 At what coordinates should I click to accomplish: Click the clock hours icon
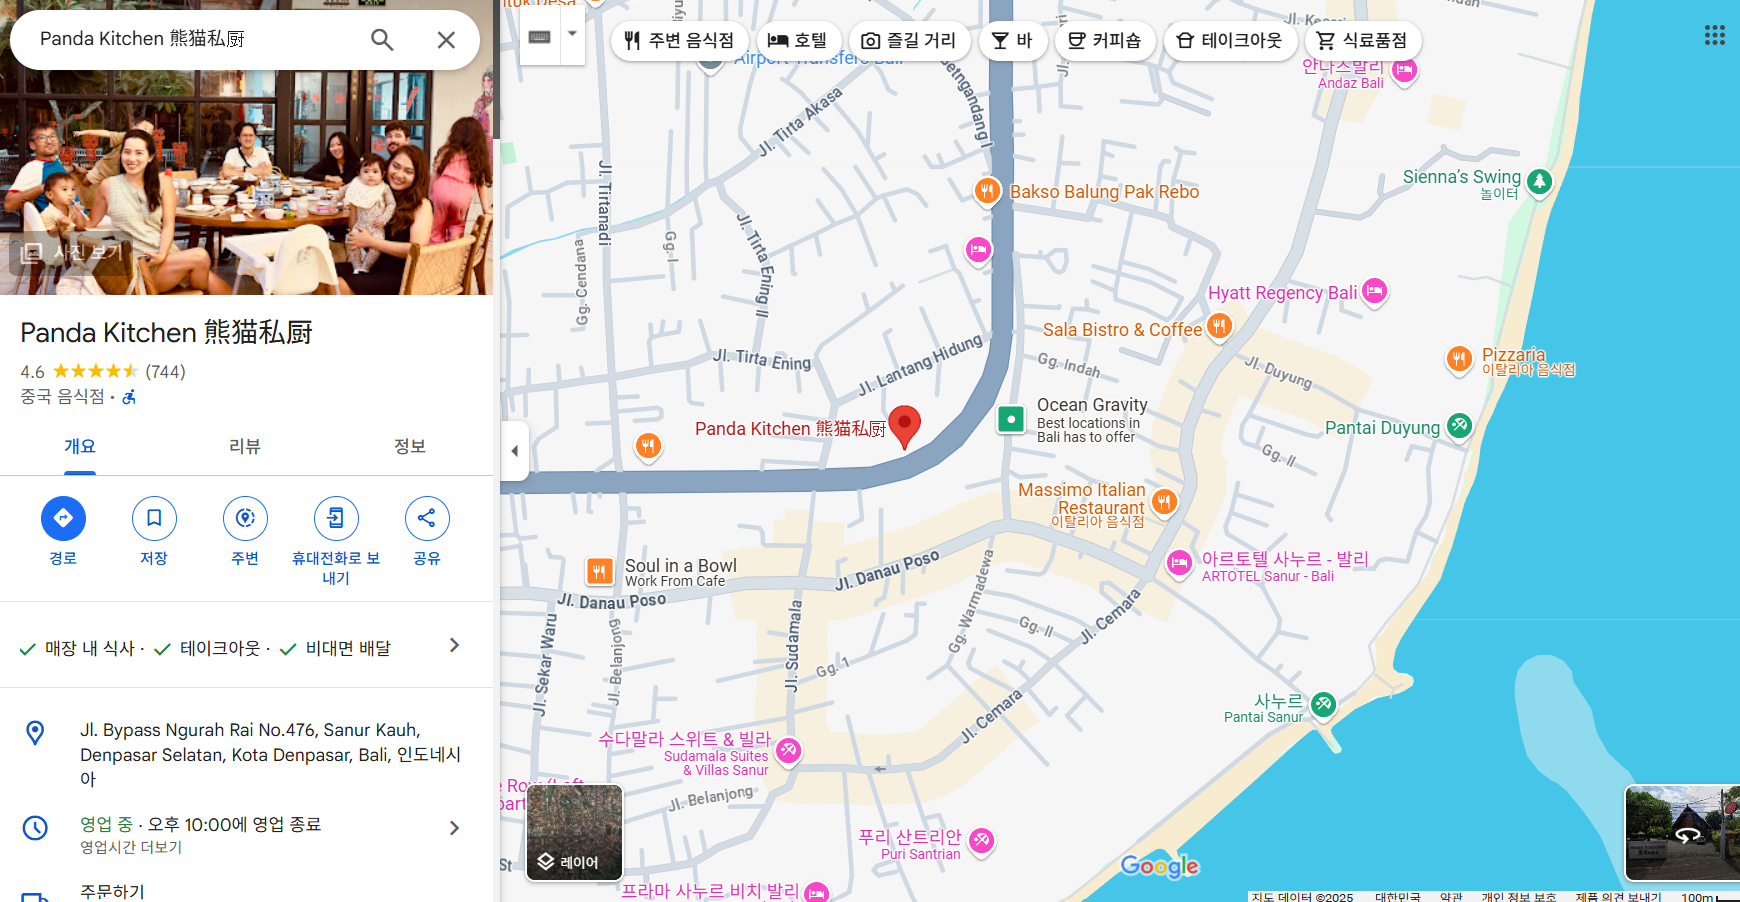click(x=35, y=828)
